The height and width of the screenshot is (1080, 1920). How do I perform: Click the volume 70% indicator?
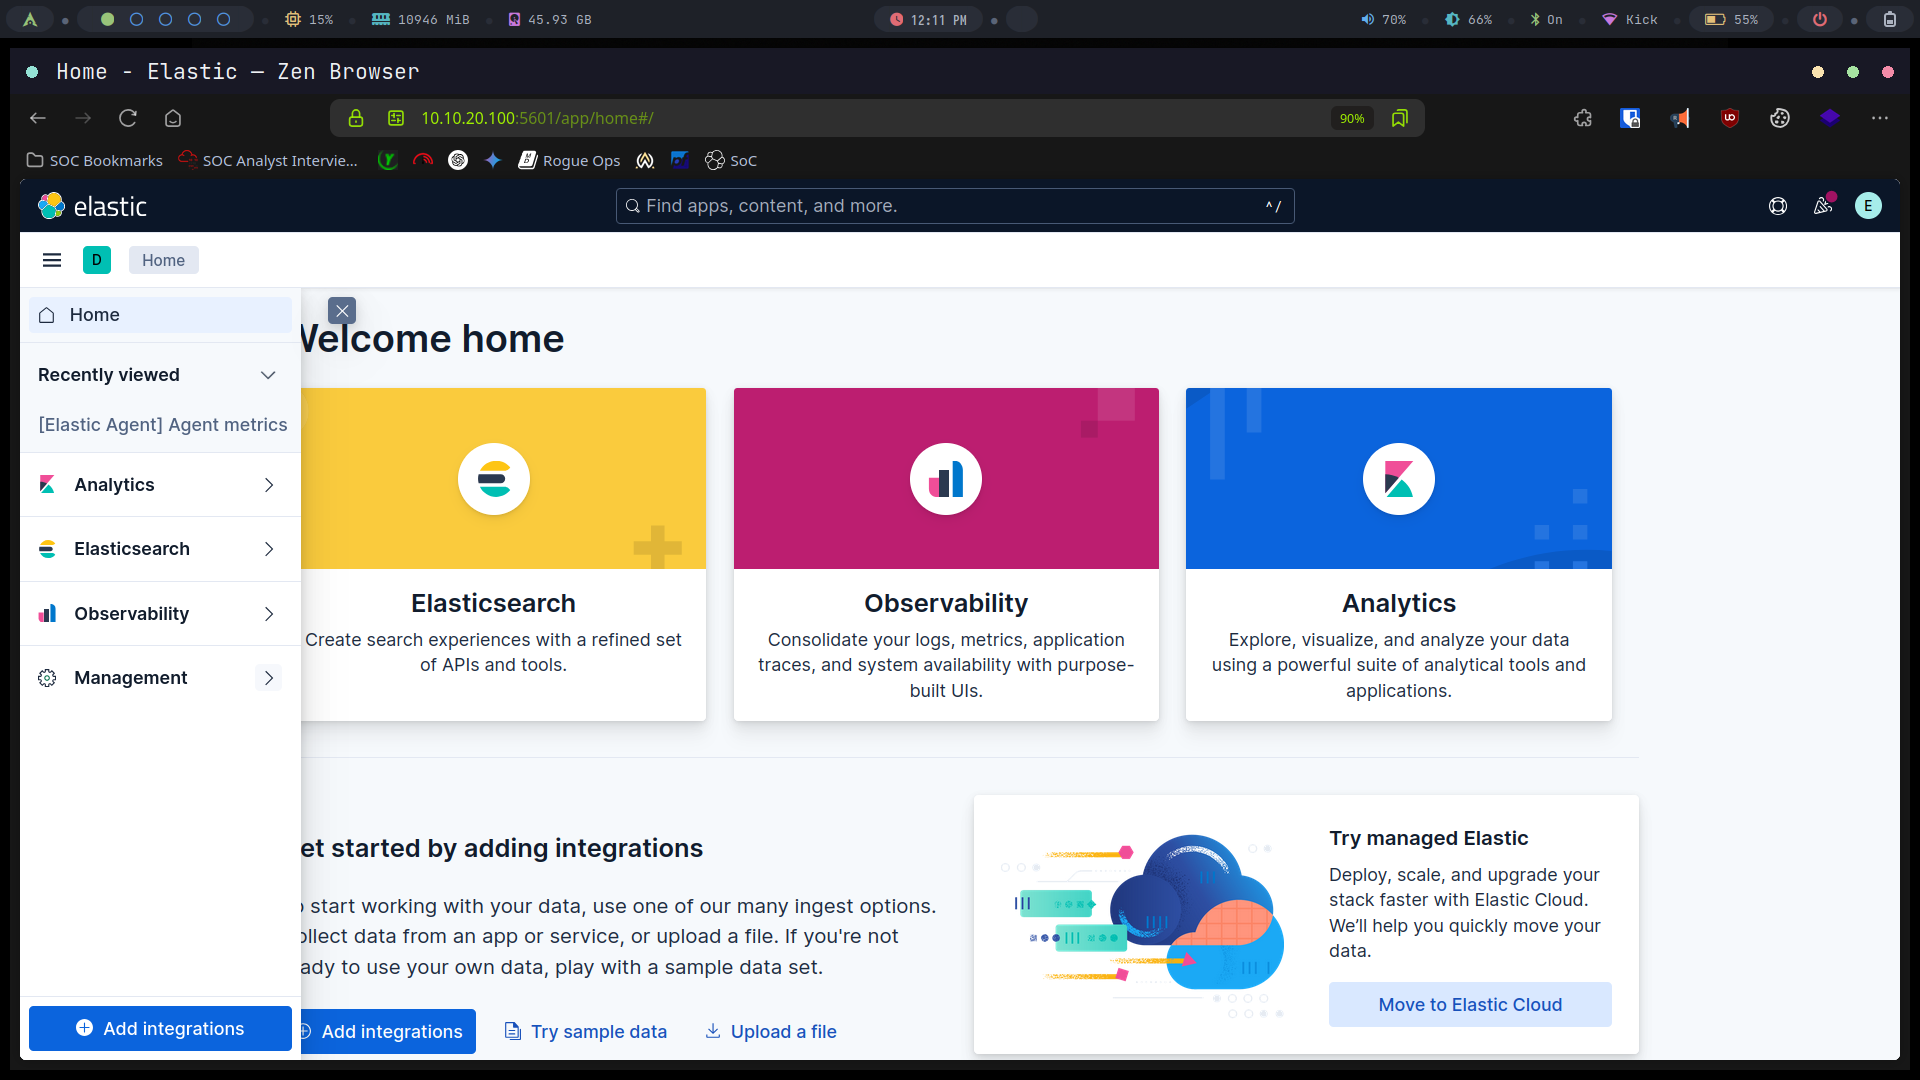point(1383,19)
